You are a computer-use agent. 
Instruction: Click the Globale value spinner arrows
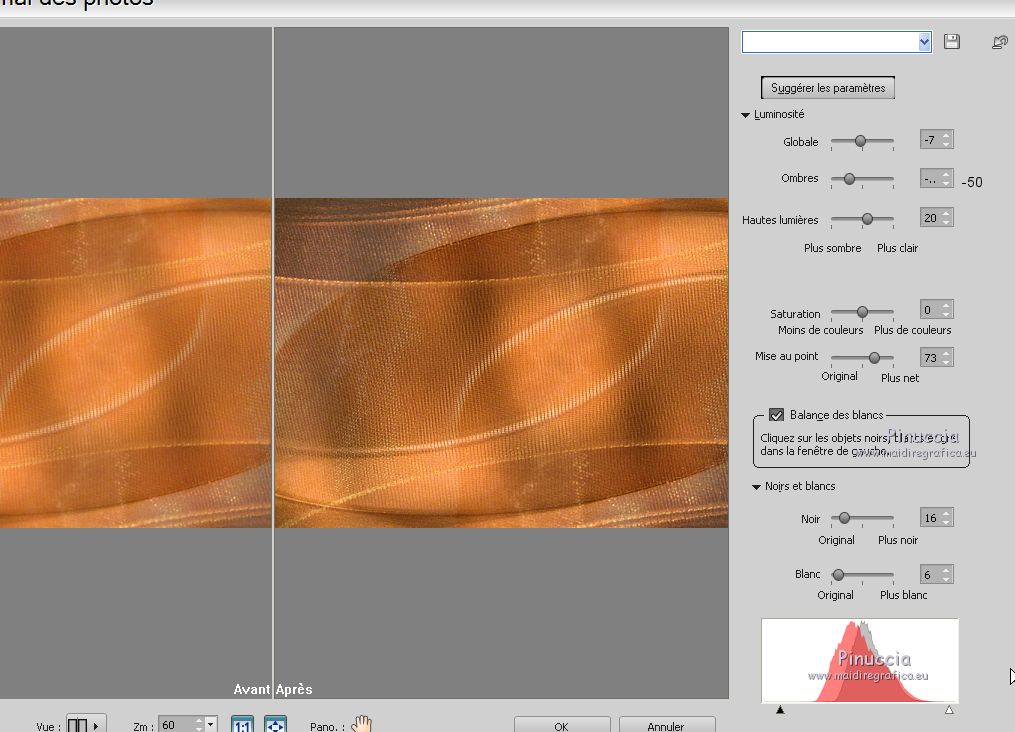pos(947,140)
